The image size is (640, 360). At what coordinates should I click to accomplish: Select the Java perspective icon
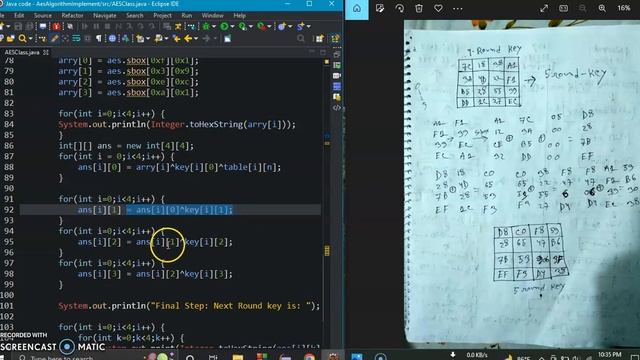(x=336, y=38)
